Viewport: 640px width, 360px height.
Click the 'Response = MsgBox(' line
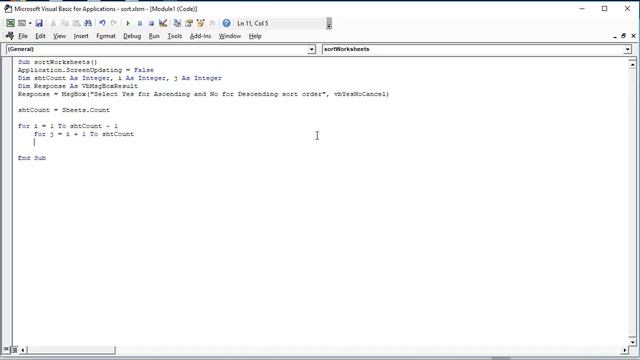pyautogui.click(x=203, y=94)
